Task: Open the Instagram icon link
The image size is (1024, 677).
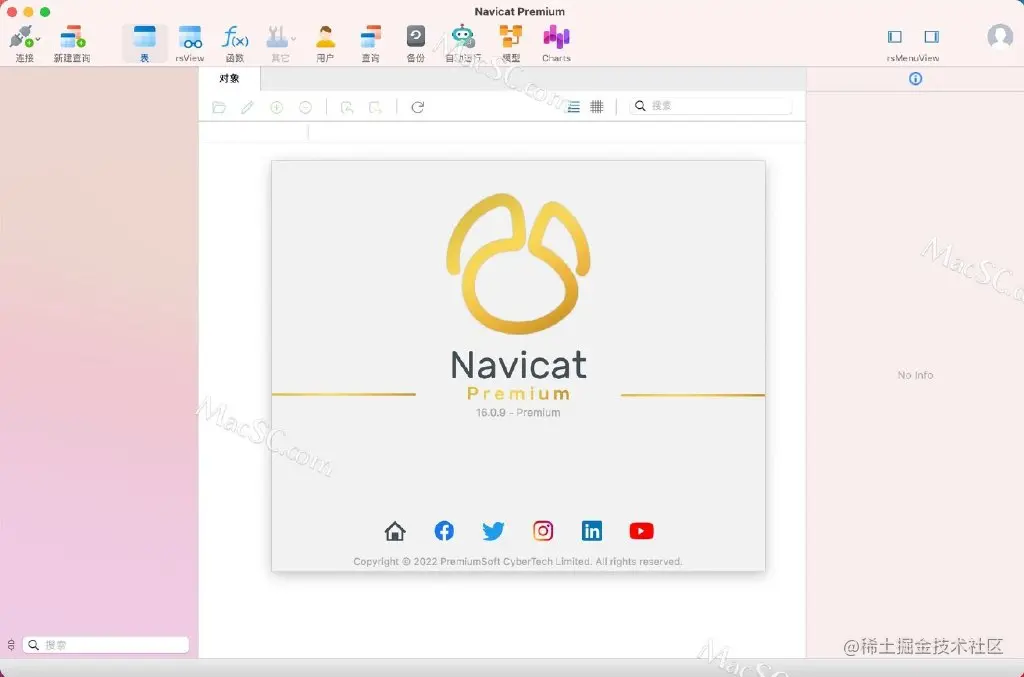Action: coord(543,531)
